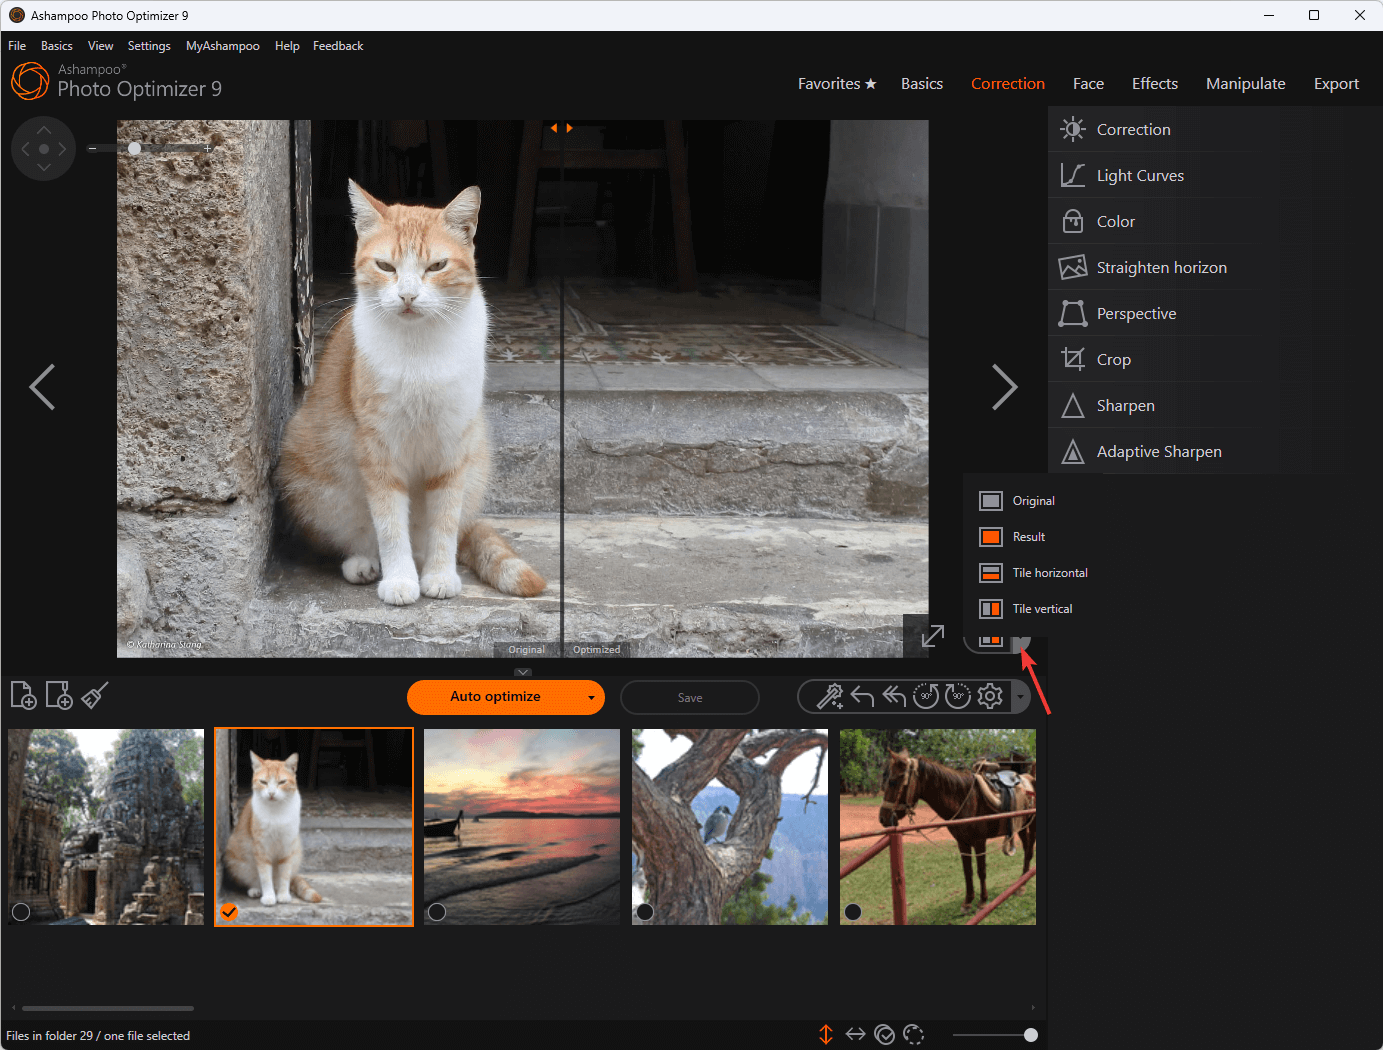Switch to the Effects tab
The width and height of the screenshot is (1383, 1050).
click(1154, 84)
